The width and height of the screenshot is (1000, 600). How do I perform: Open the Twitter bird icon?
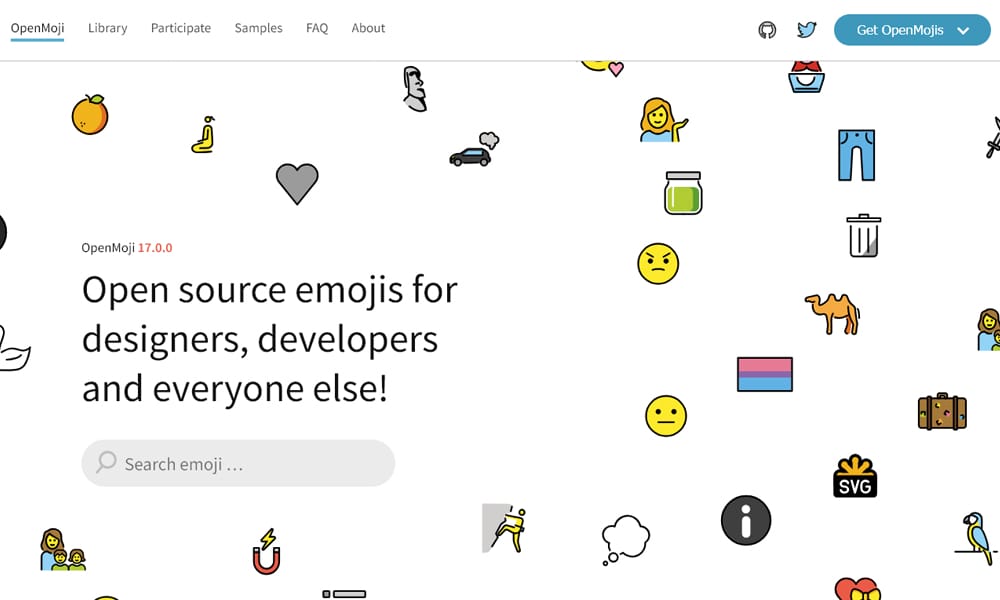pyautogui.click(x=807, y=29)
